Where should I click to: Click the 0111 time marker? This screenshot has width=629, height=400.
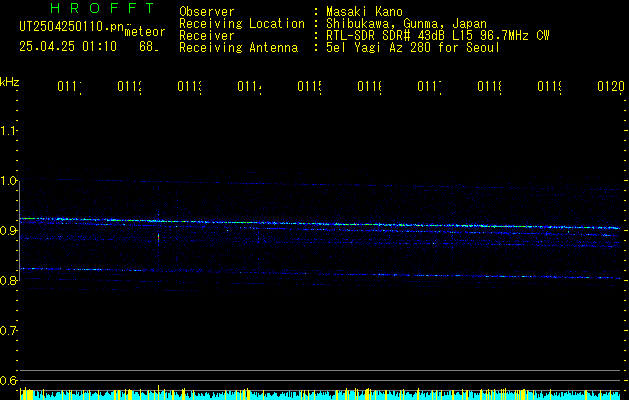69,87
